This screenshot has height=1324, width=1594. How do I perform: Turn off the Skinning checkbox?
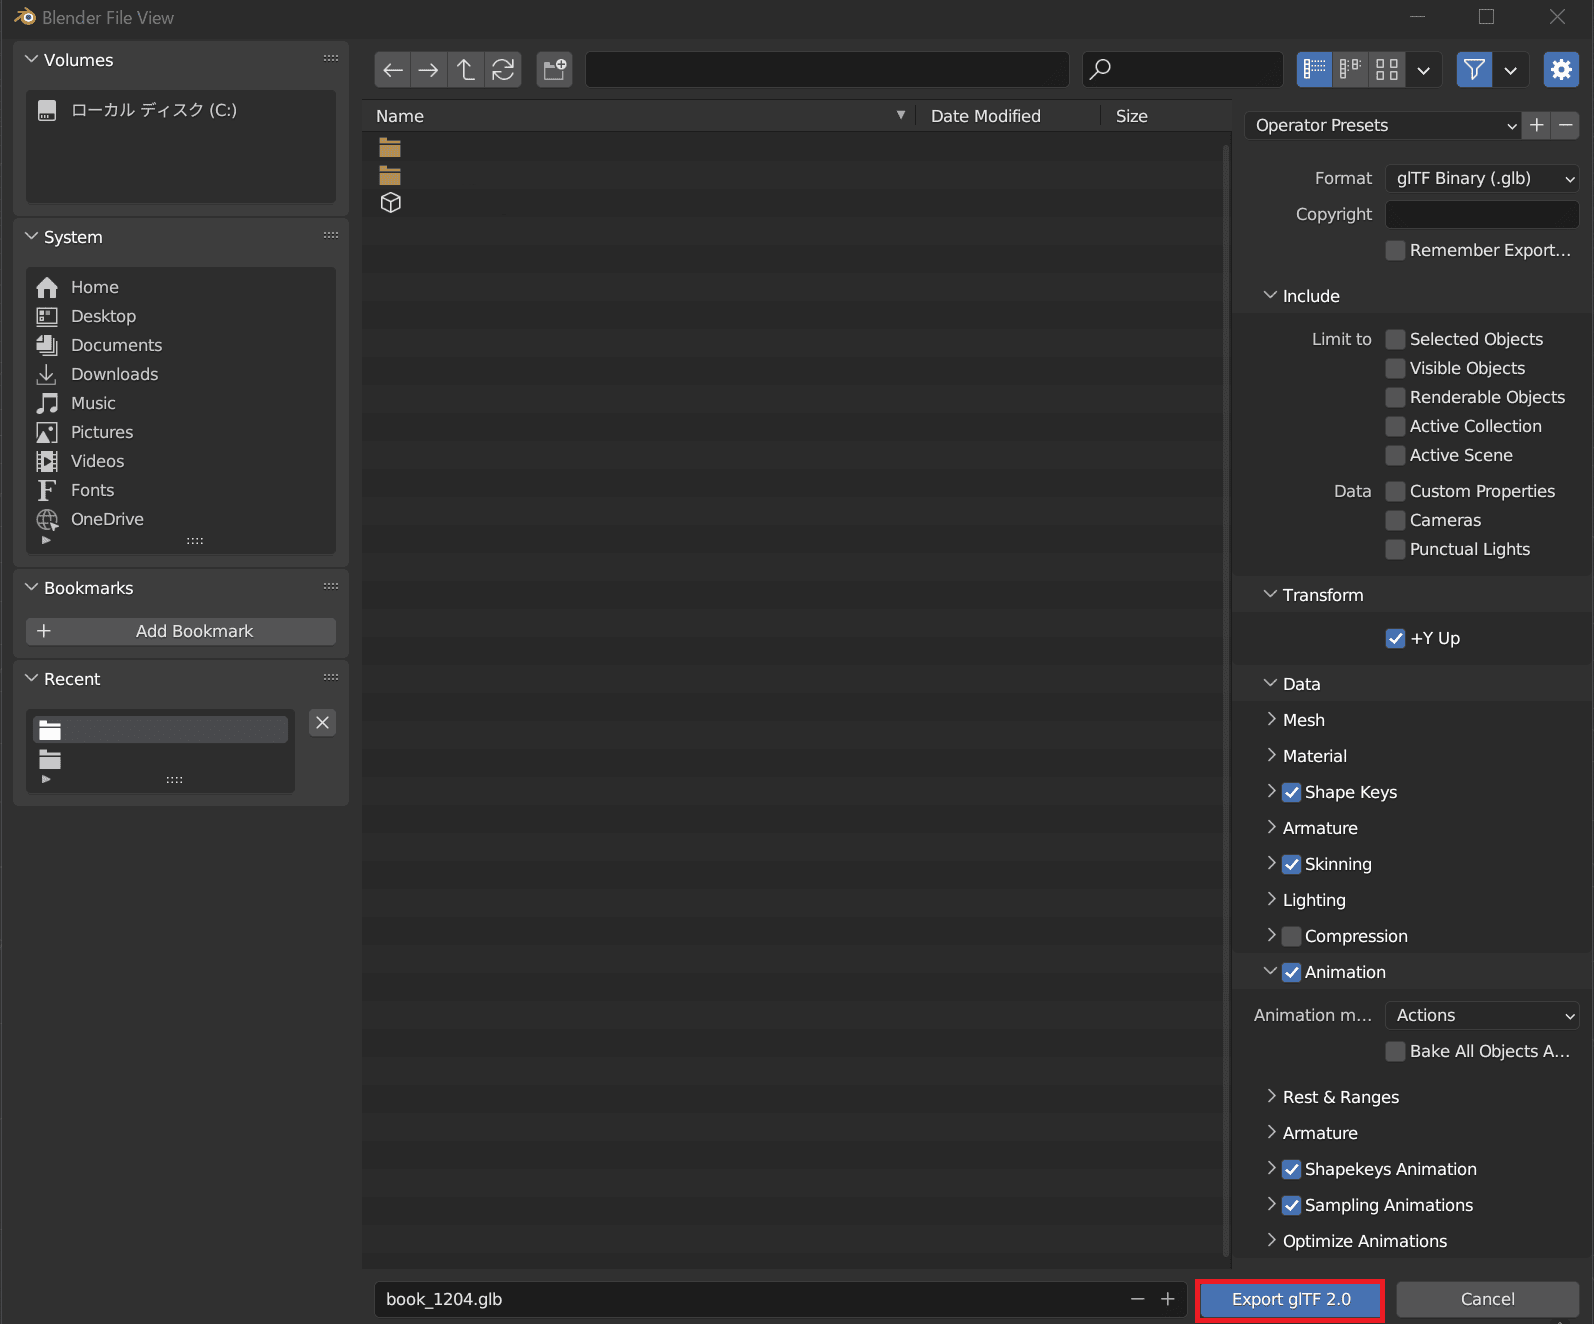coord(1291,864)
